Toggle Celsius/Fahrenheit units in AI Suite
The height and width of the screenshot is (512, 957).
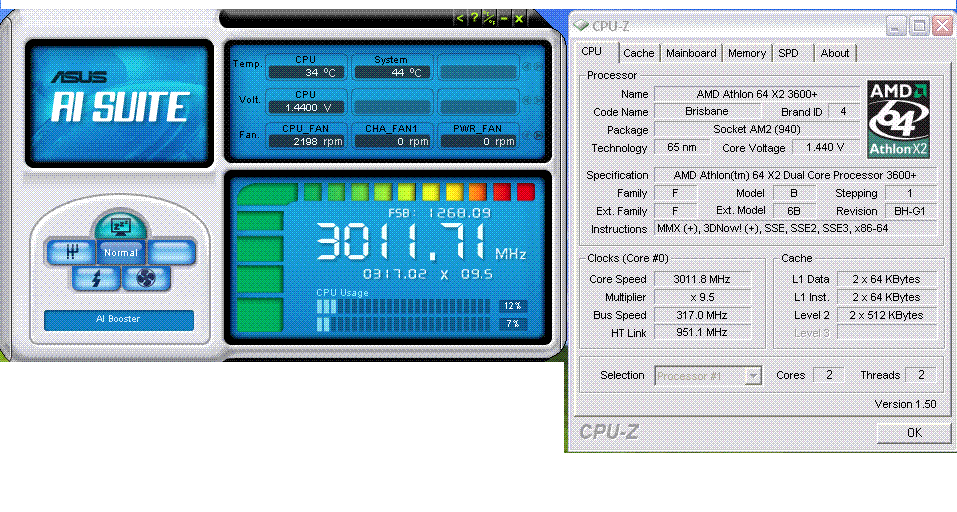click(x=489, y=18)
